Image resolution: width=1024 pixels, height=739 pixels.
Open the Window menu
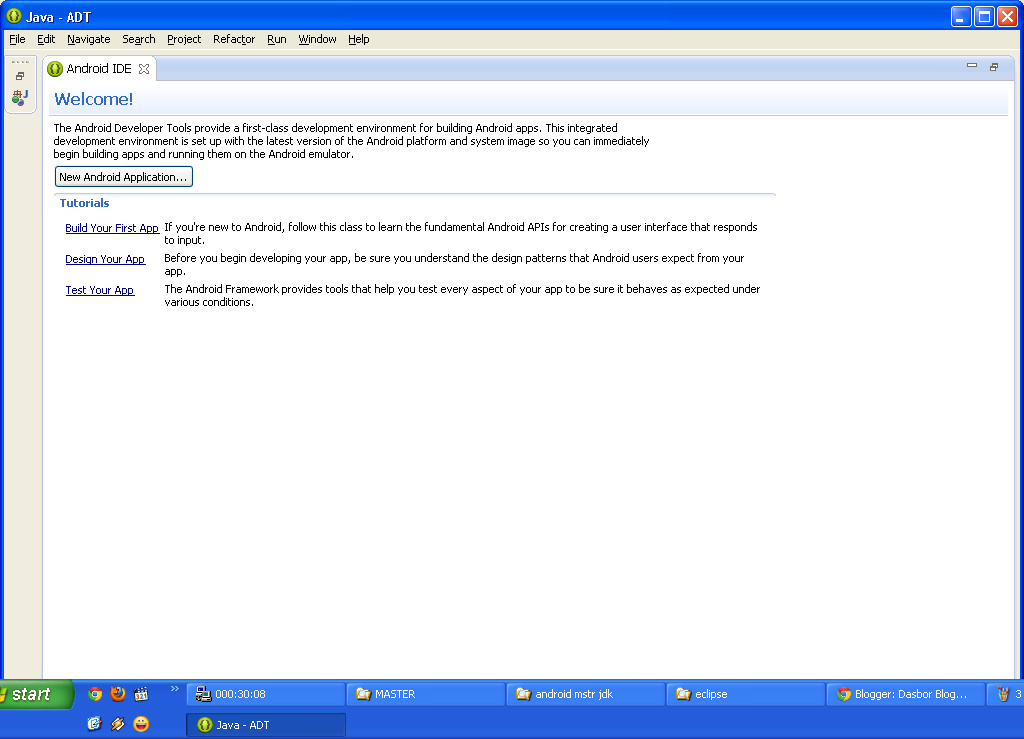click(x=317, y=39)
